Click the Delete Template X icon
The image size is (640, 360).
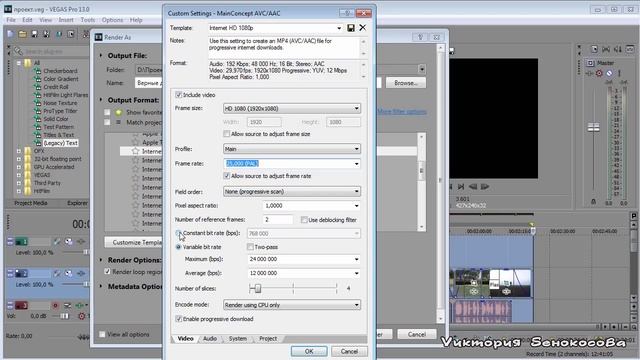(362, 28)
